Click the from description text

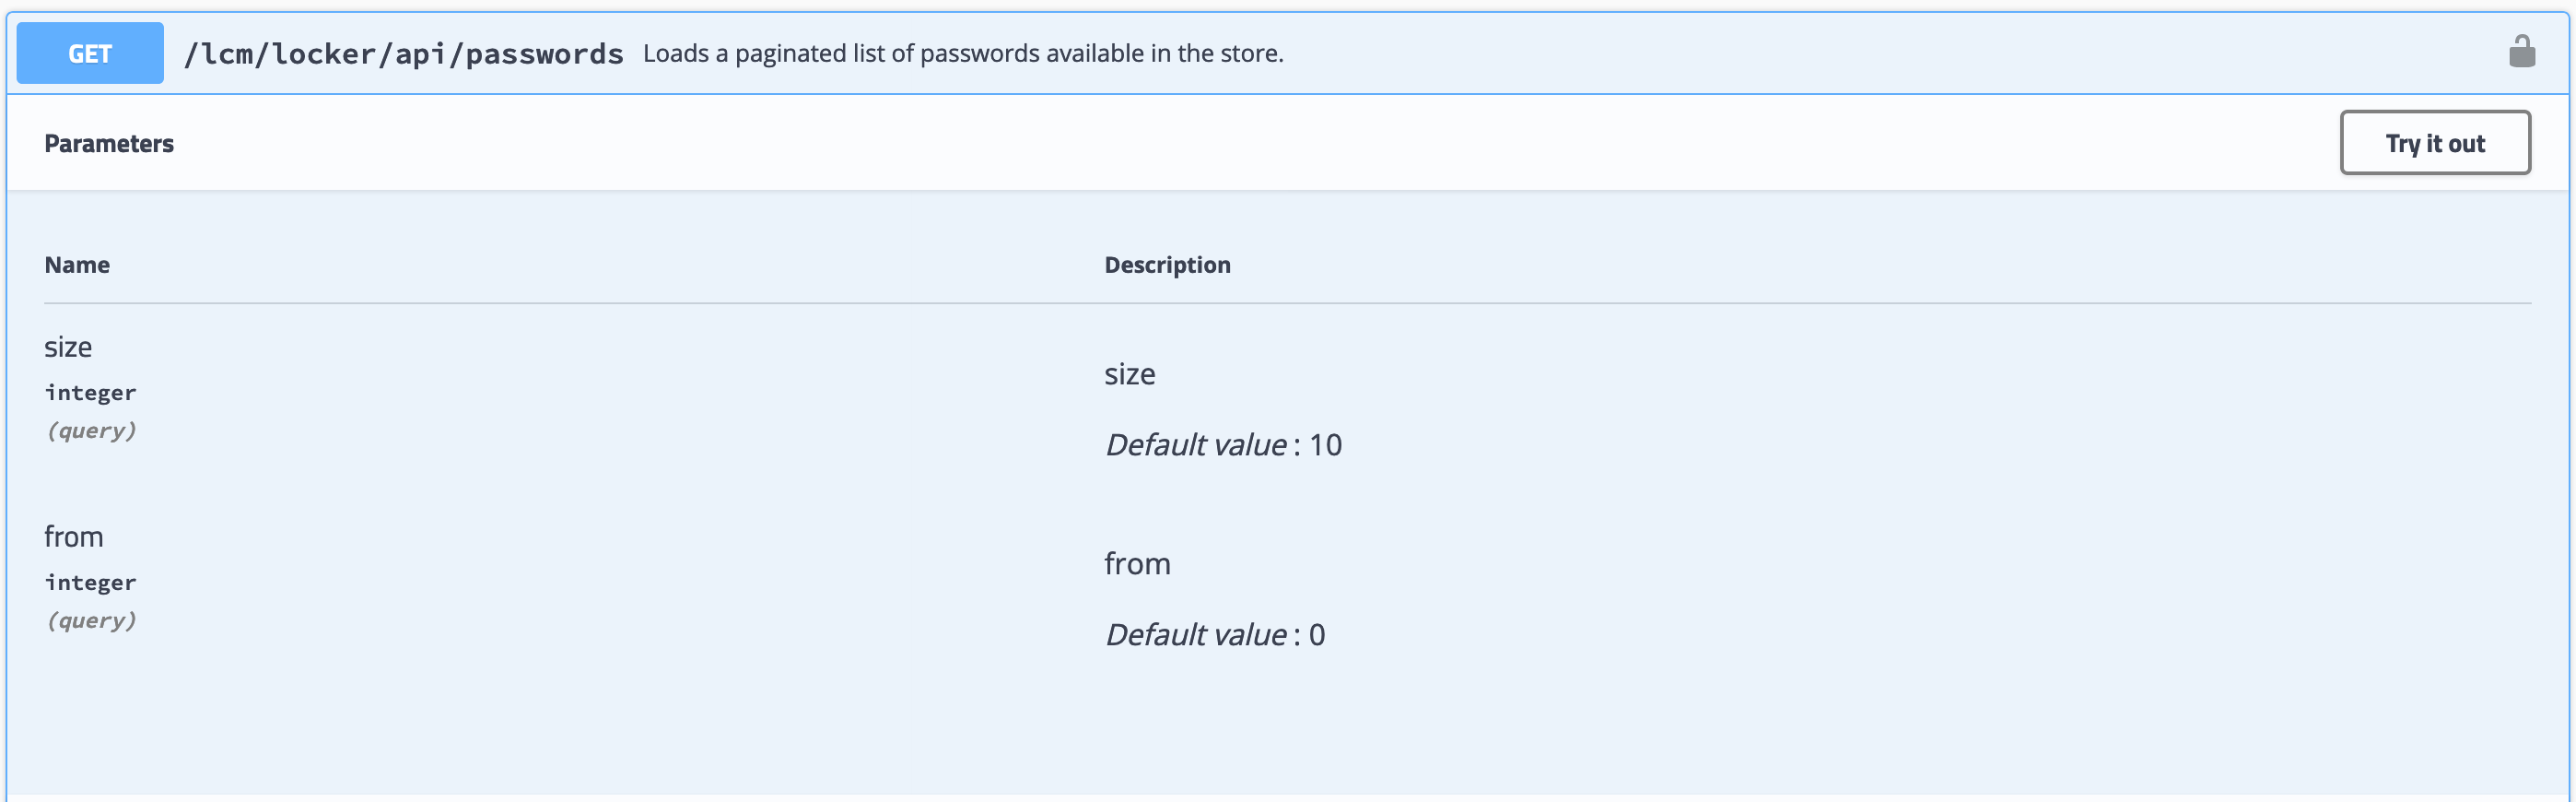(1137, 564)
